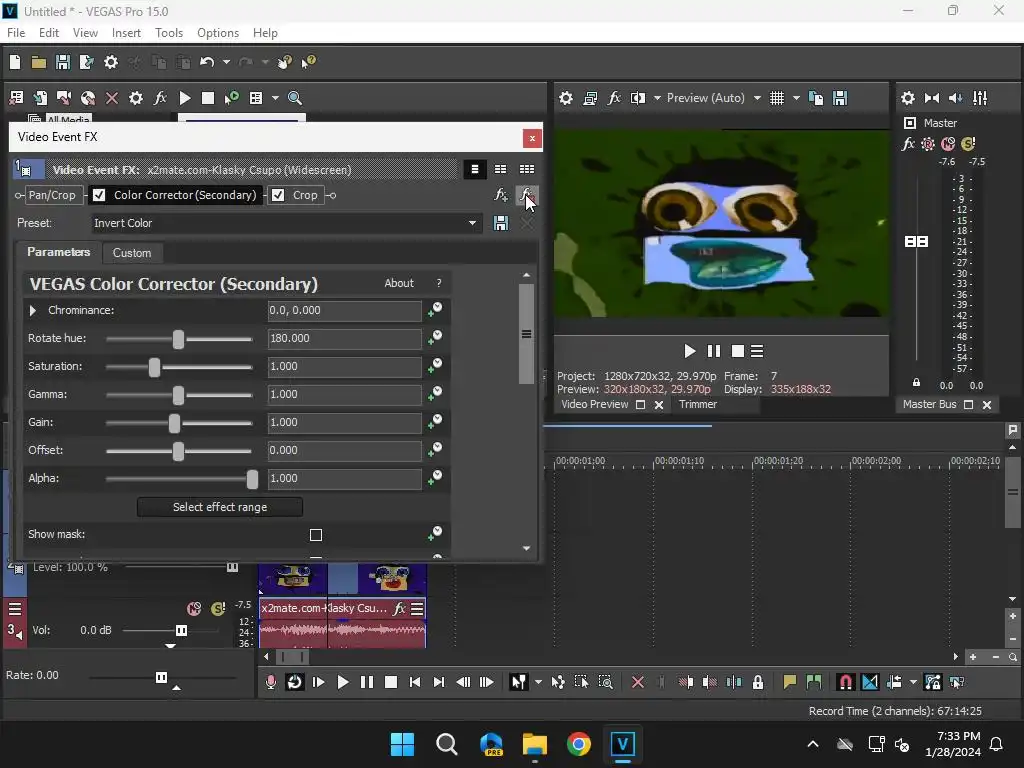
Task: Click the What's This help icon
Action: coord(308,62)
